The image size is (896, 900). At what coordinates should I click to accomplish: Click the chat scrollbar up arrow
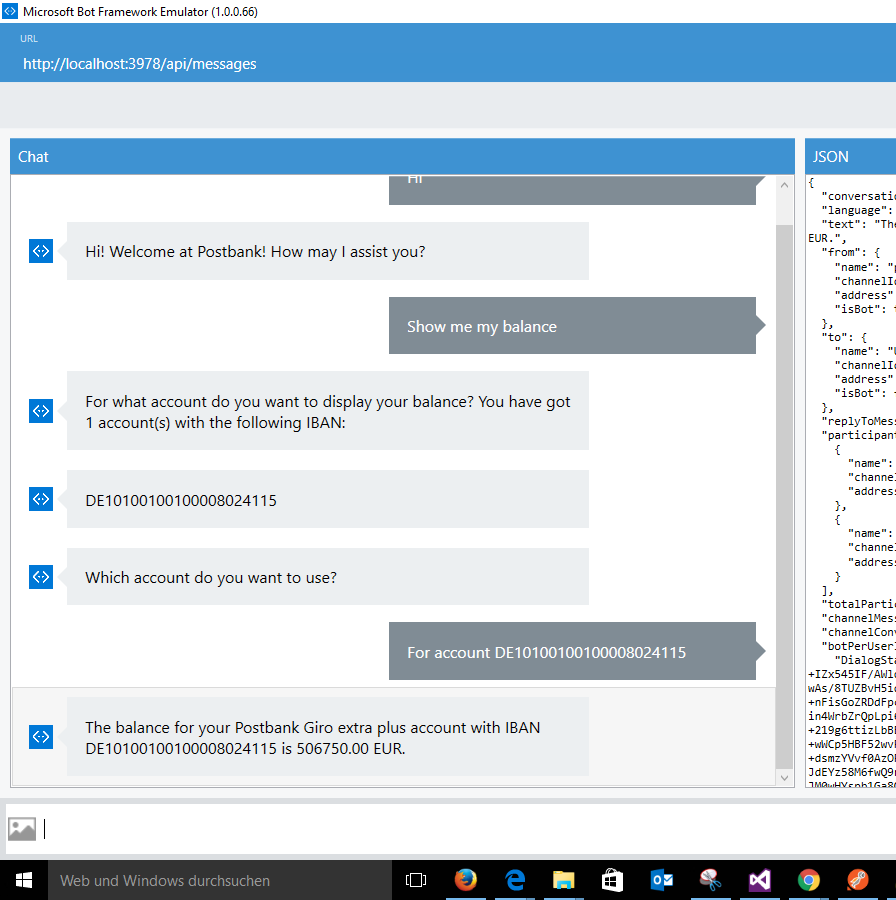[784, 185]
